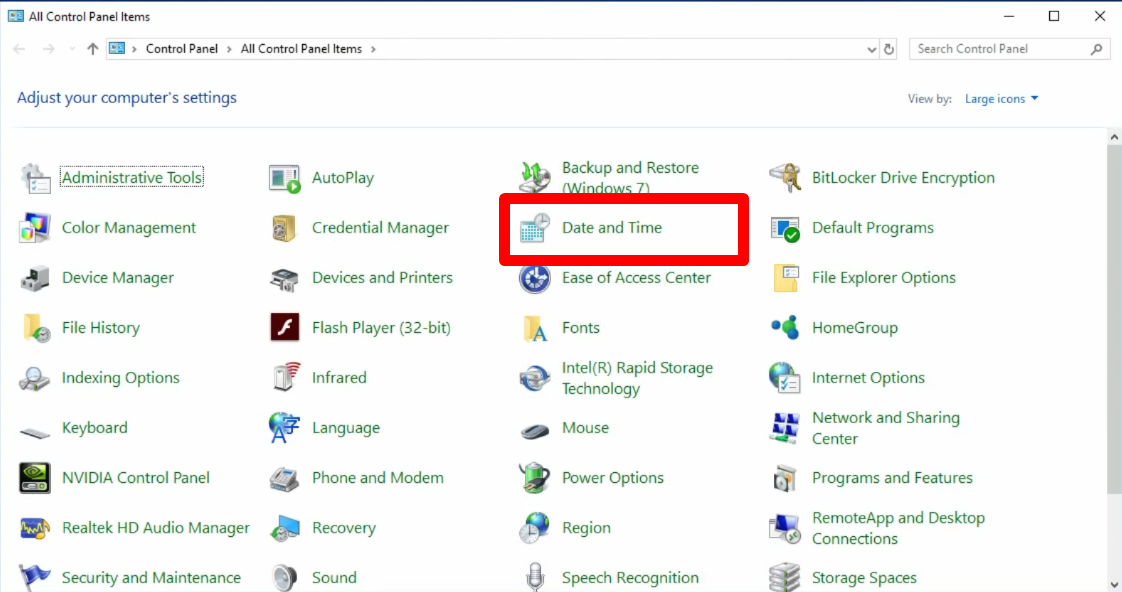This screenshot has height=592, width=1122.
Task: Open the File History folder icon
Action: pyautogui.click(x=35, y=328)
